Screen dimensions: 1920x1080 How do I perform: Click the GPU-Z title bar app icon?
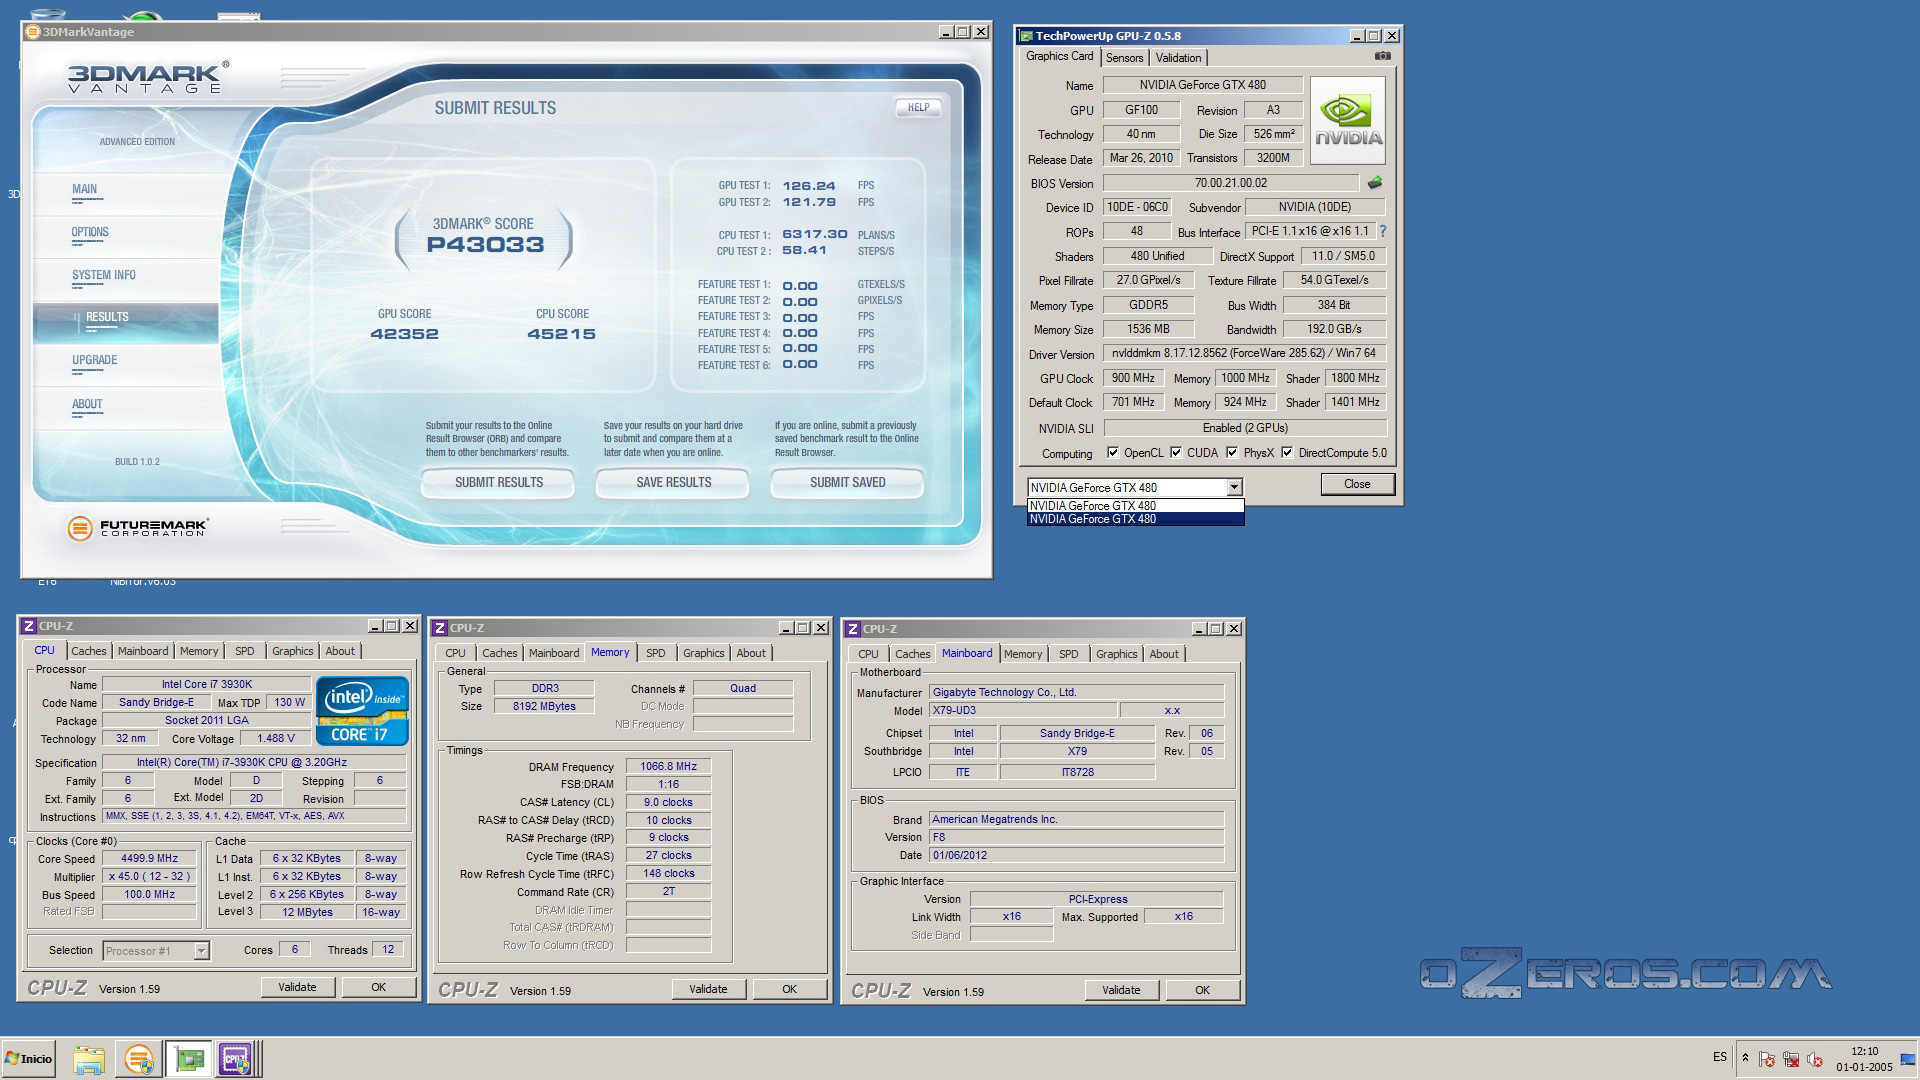point(1025,36)
